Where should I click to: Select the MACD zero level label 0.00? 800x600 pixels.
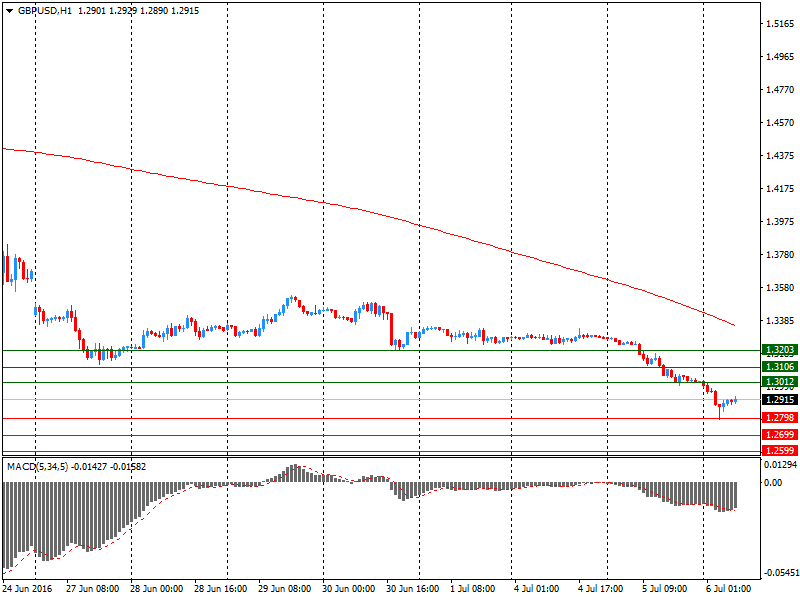point(773,482)
